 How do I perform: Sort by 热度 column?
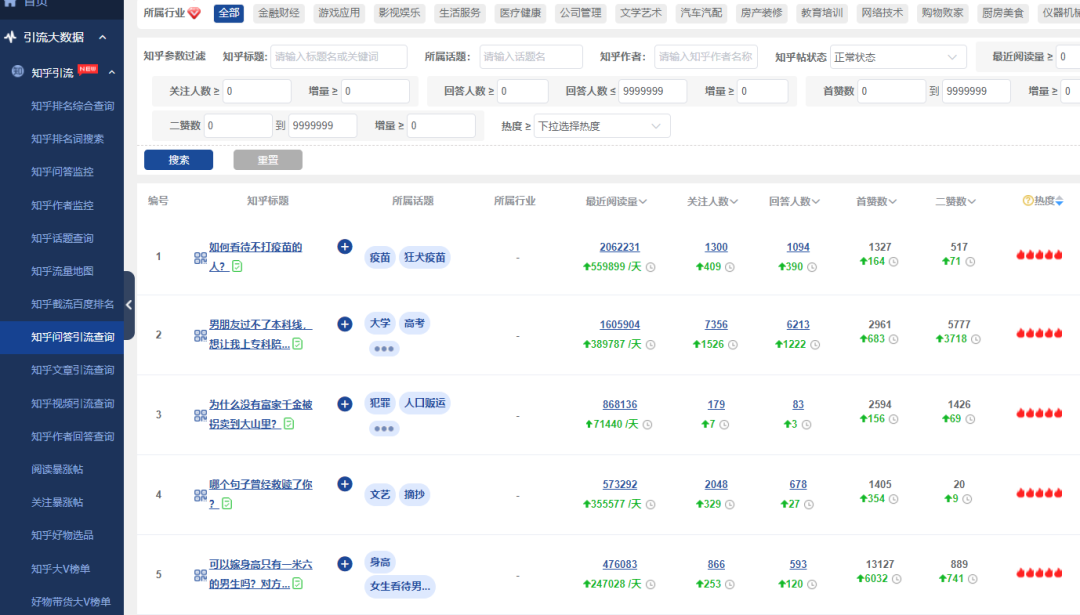[1059, 201]
